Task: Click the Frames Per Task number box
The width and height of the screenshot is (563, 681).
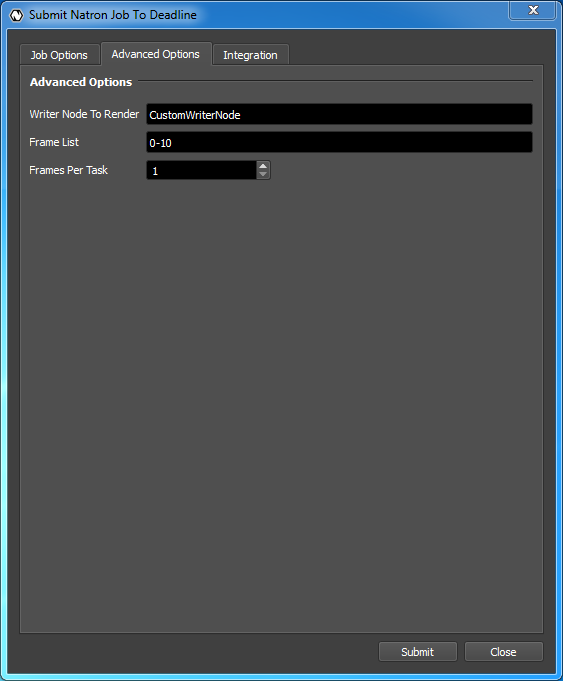Action: (x=202, y=170)
